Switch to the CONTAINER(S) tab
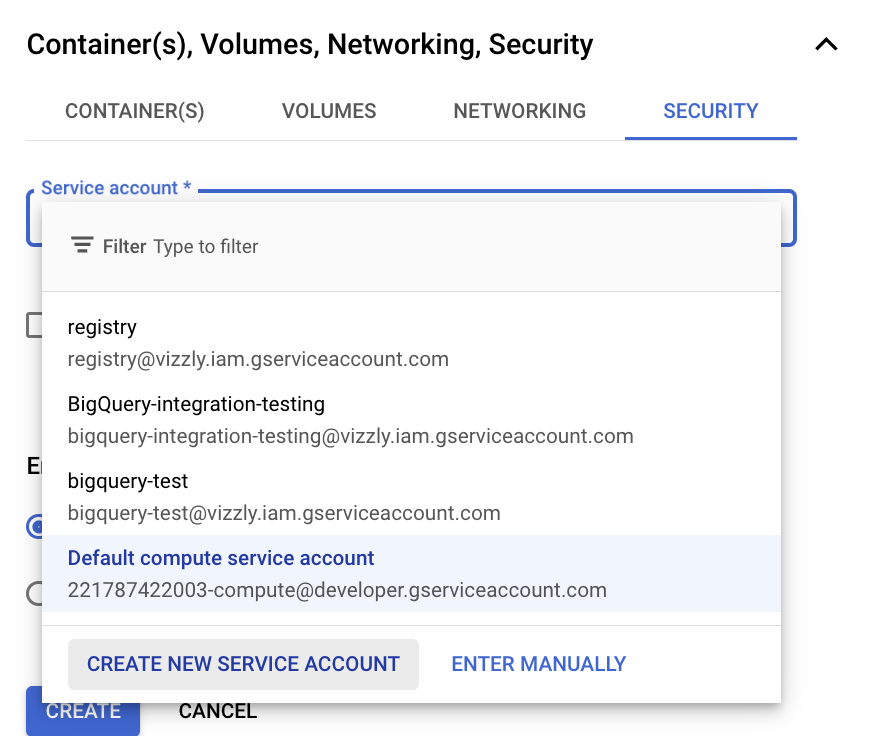Viewport: 886px width, 736px height. point(134,111)
